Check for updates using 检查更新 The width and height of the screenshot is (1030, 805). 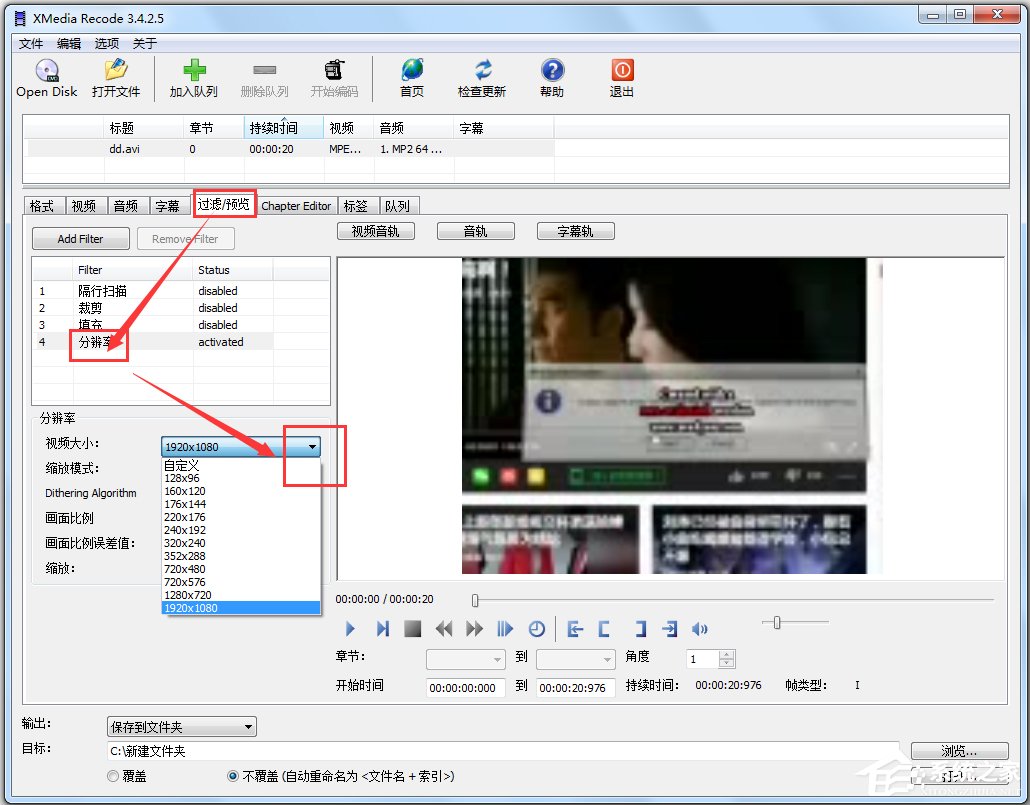tap(483, 78)
